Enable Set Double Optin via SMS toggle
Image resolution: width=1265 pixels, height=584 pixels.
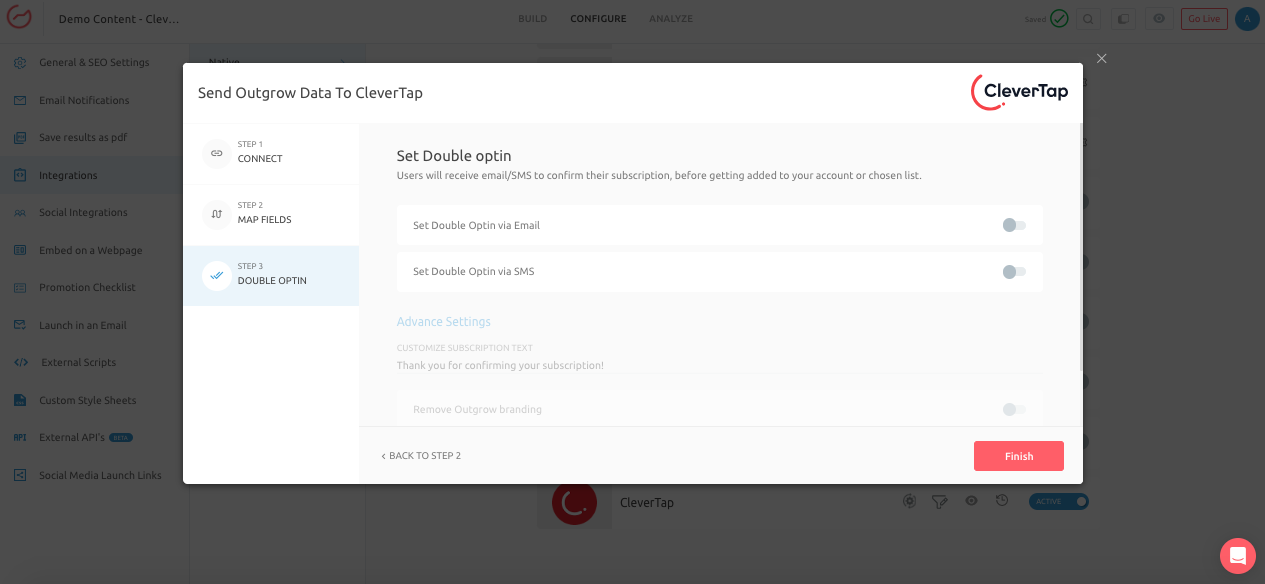pyautogui.click(x=1014, y=271)
